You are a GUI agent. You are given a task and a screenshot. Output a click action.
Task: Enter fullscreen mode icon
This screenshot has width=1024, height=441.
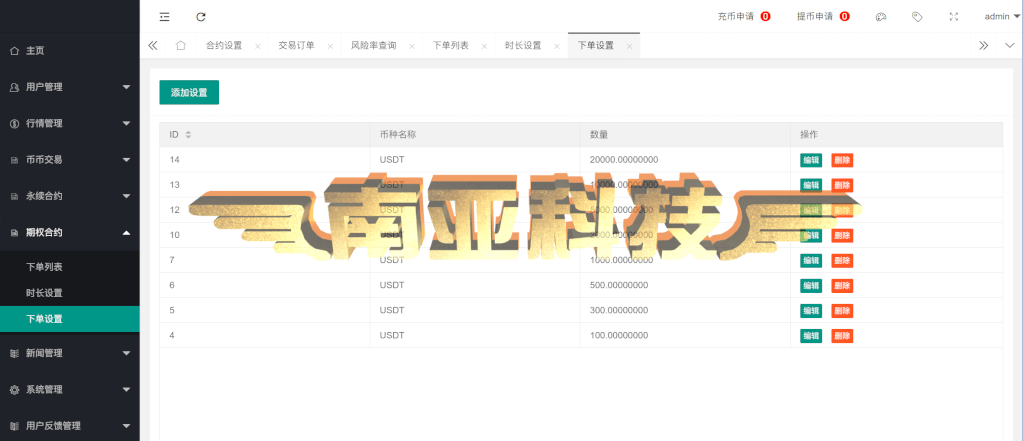pyautogui.click(x=953, y=17)
